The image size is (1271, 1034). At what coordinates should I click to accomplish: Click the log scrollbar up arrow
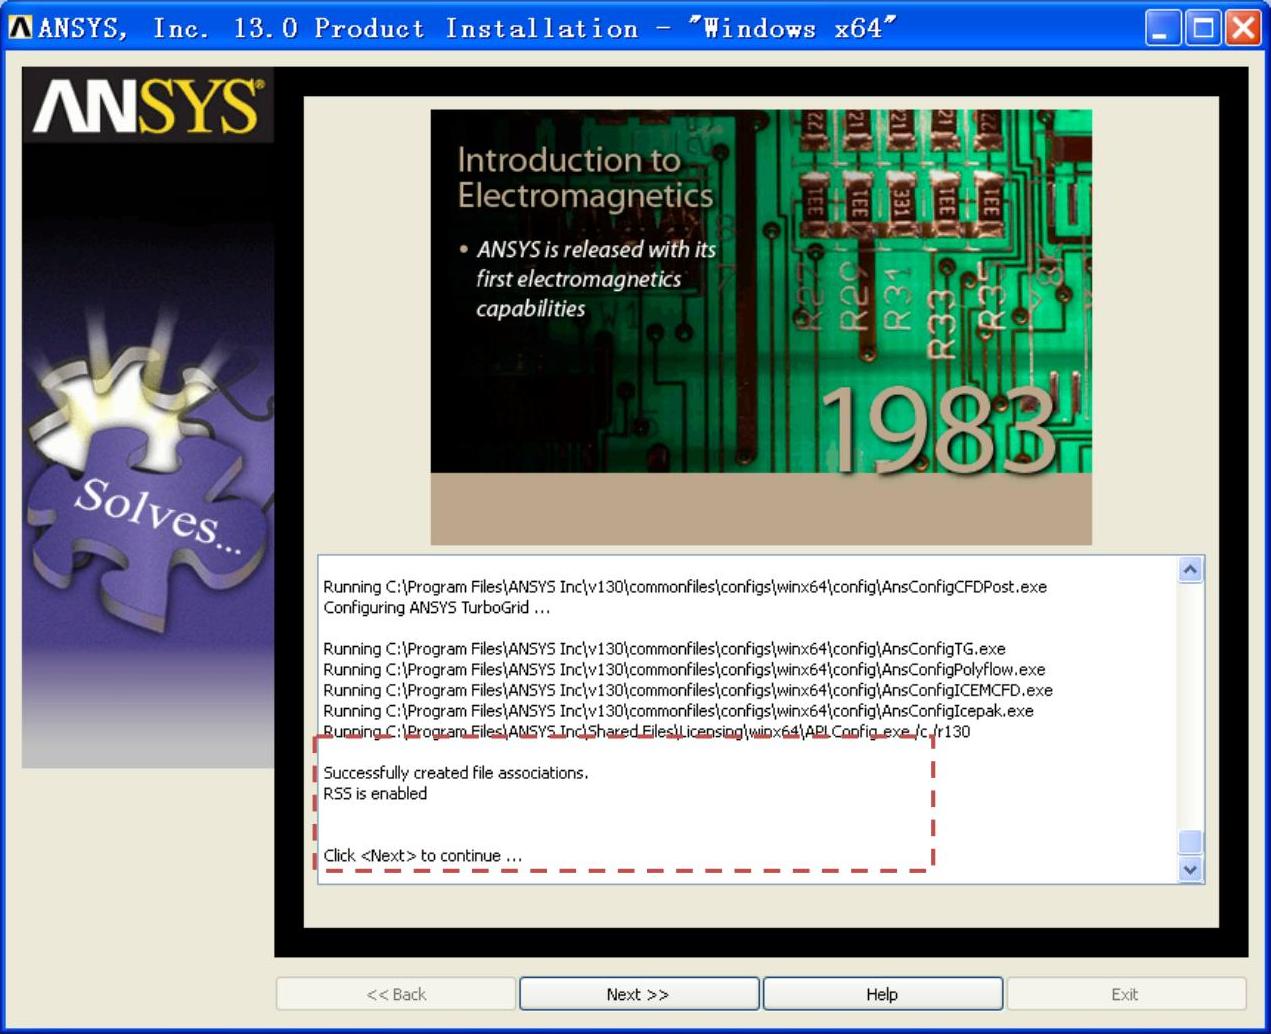tap(1190, 570)
